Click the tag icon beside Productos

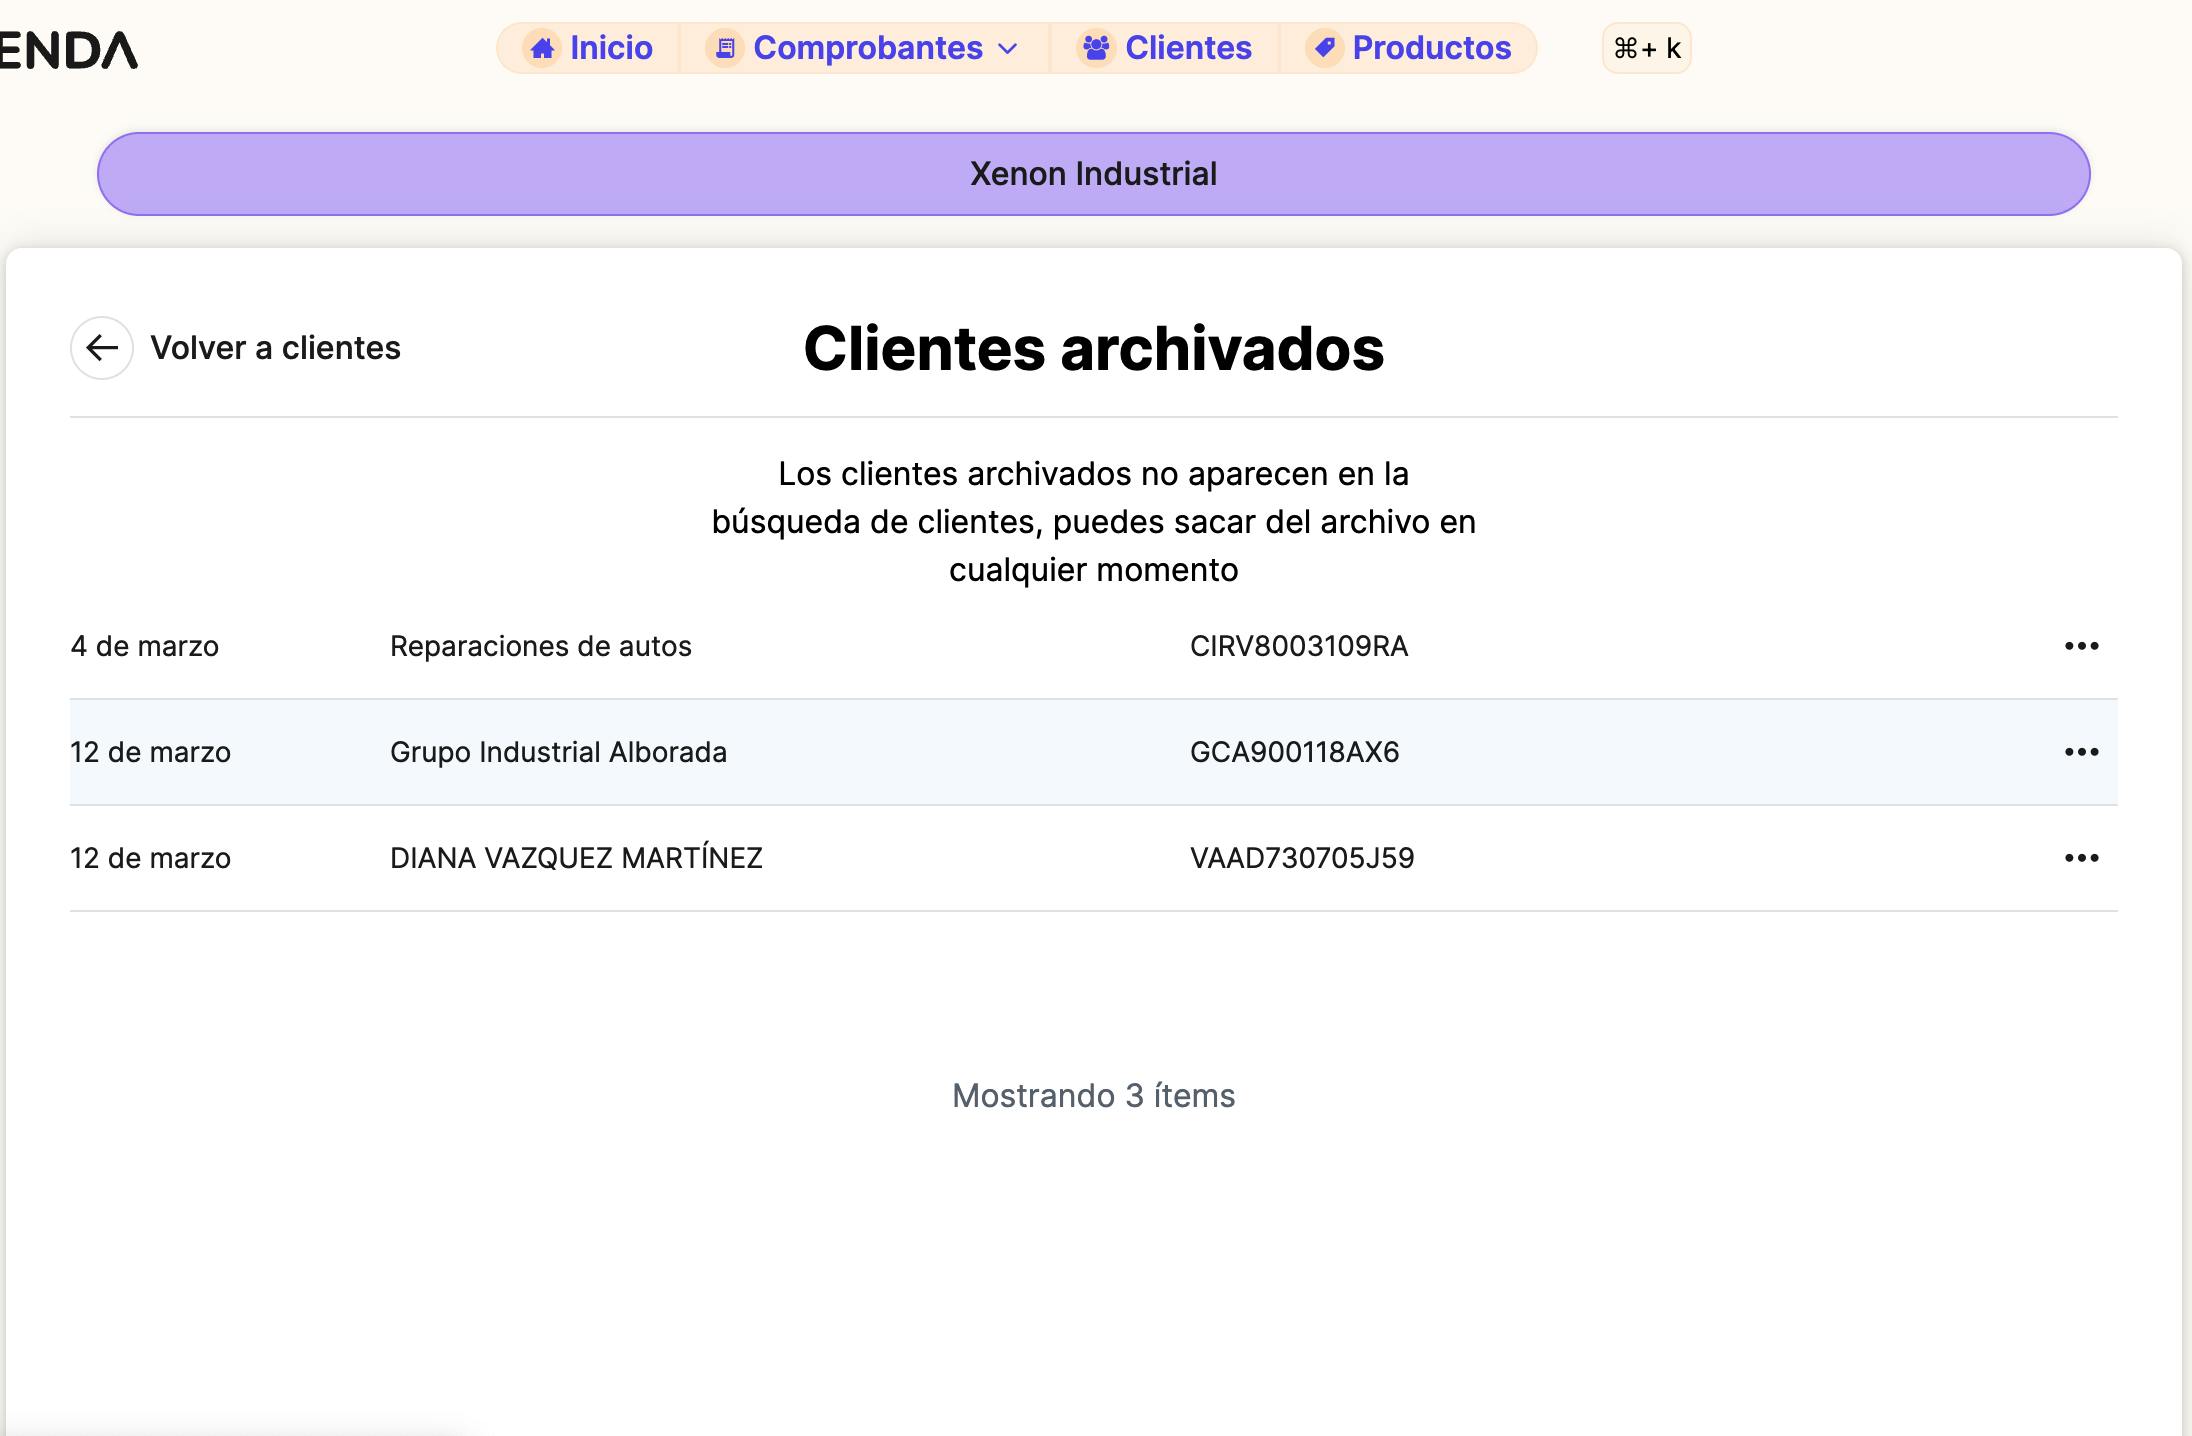(x=1325, y=48)
